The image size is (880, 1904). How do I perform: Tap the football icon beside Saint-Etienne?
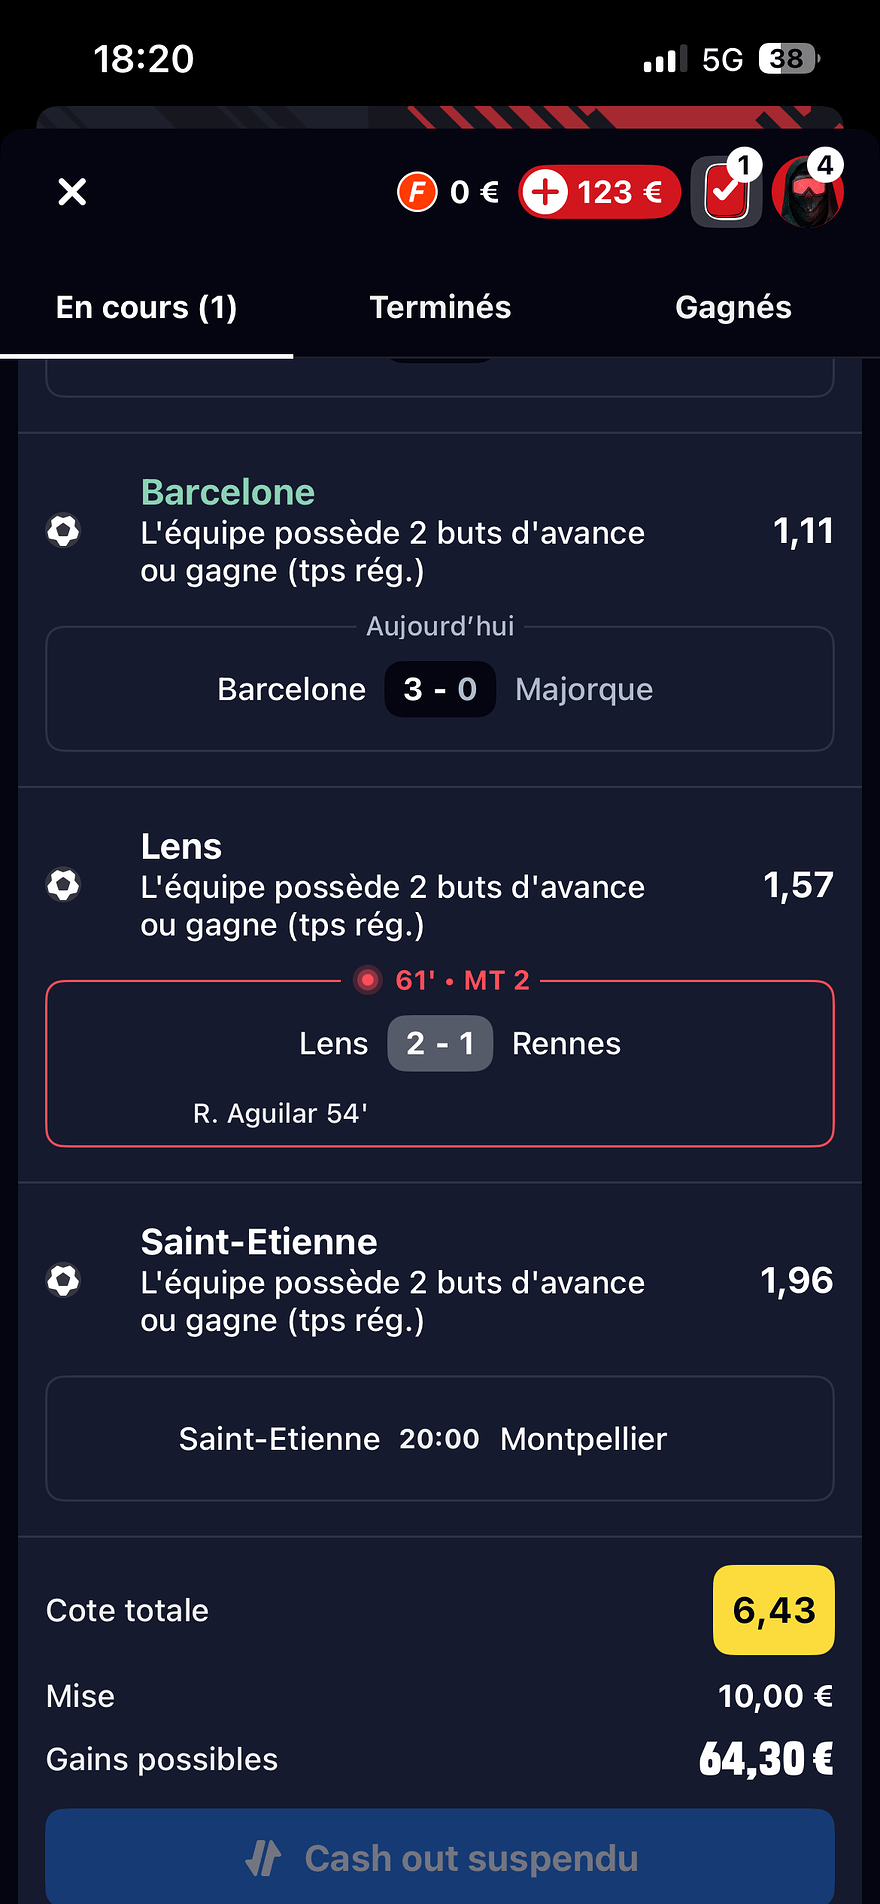(x=64, y=1280)
